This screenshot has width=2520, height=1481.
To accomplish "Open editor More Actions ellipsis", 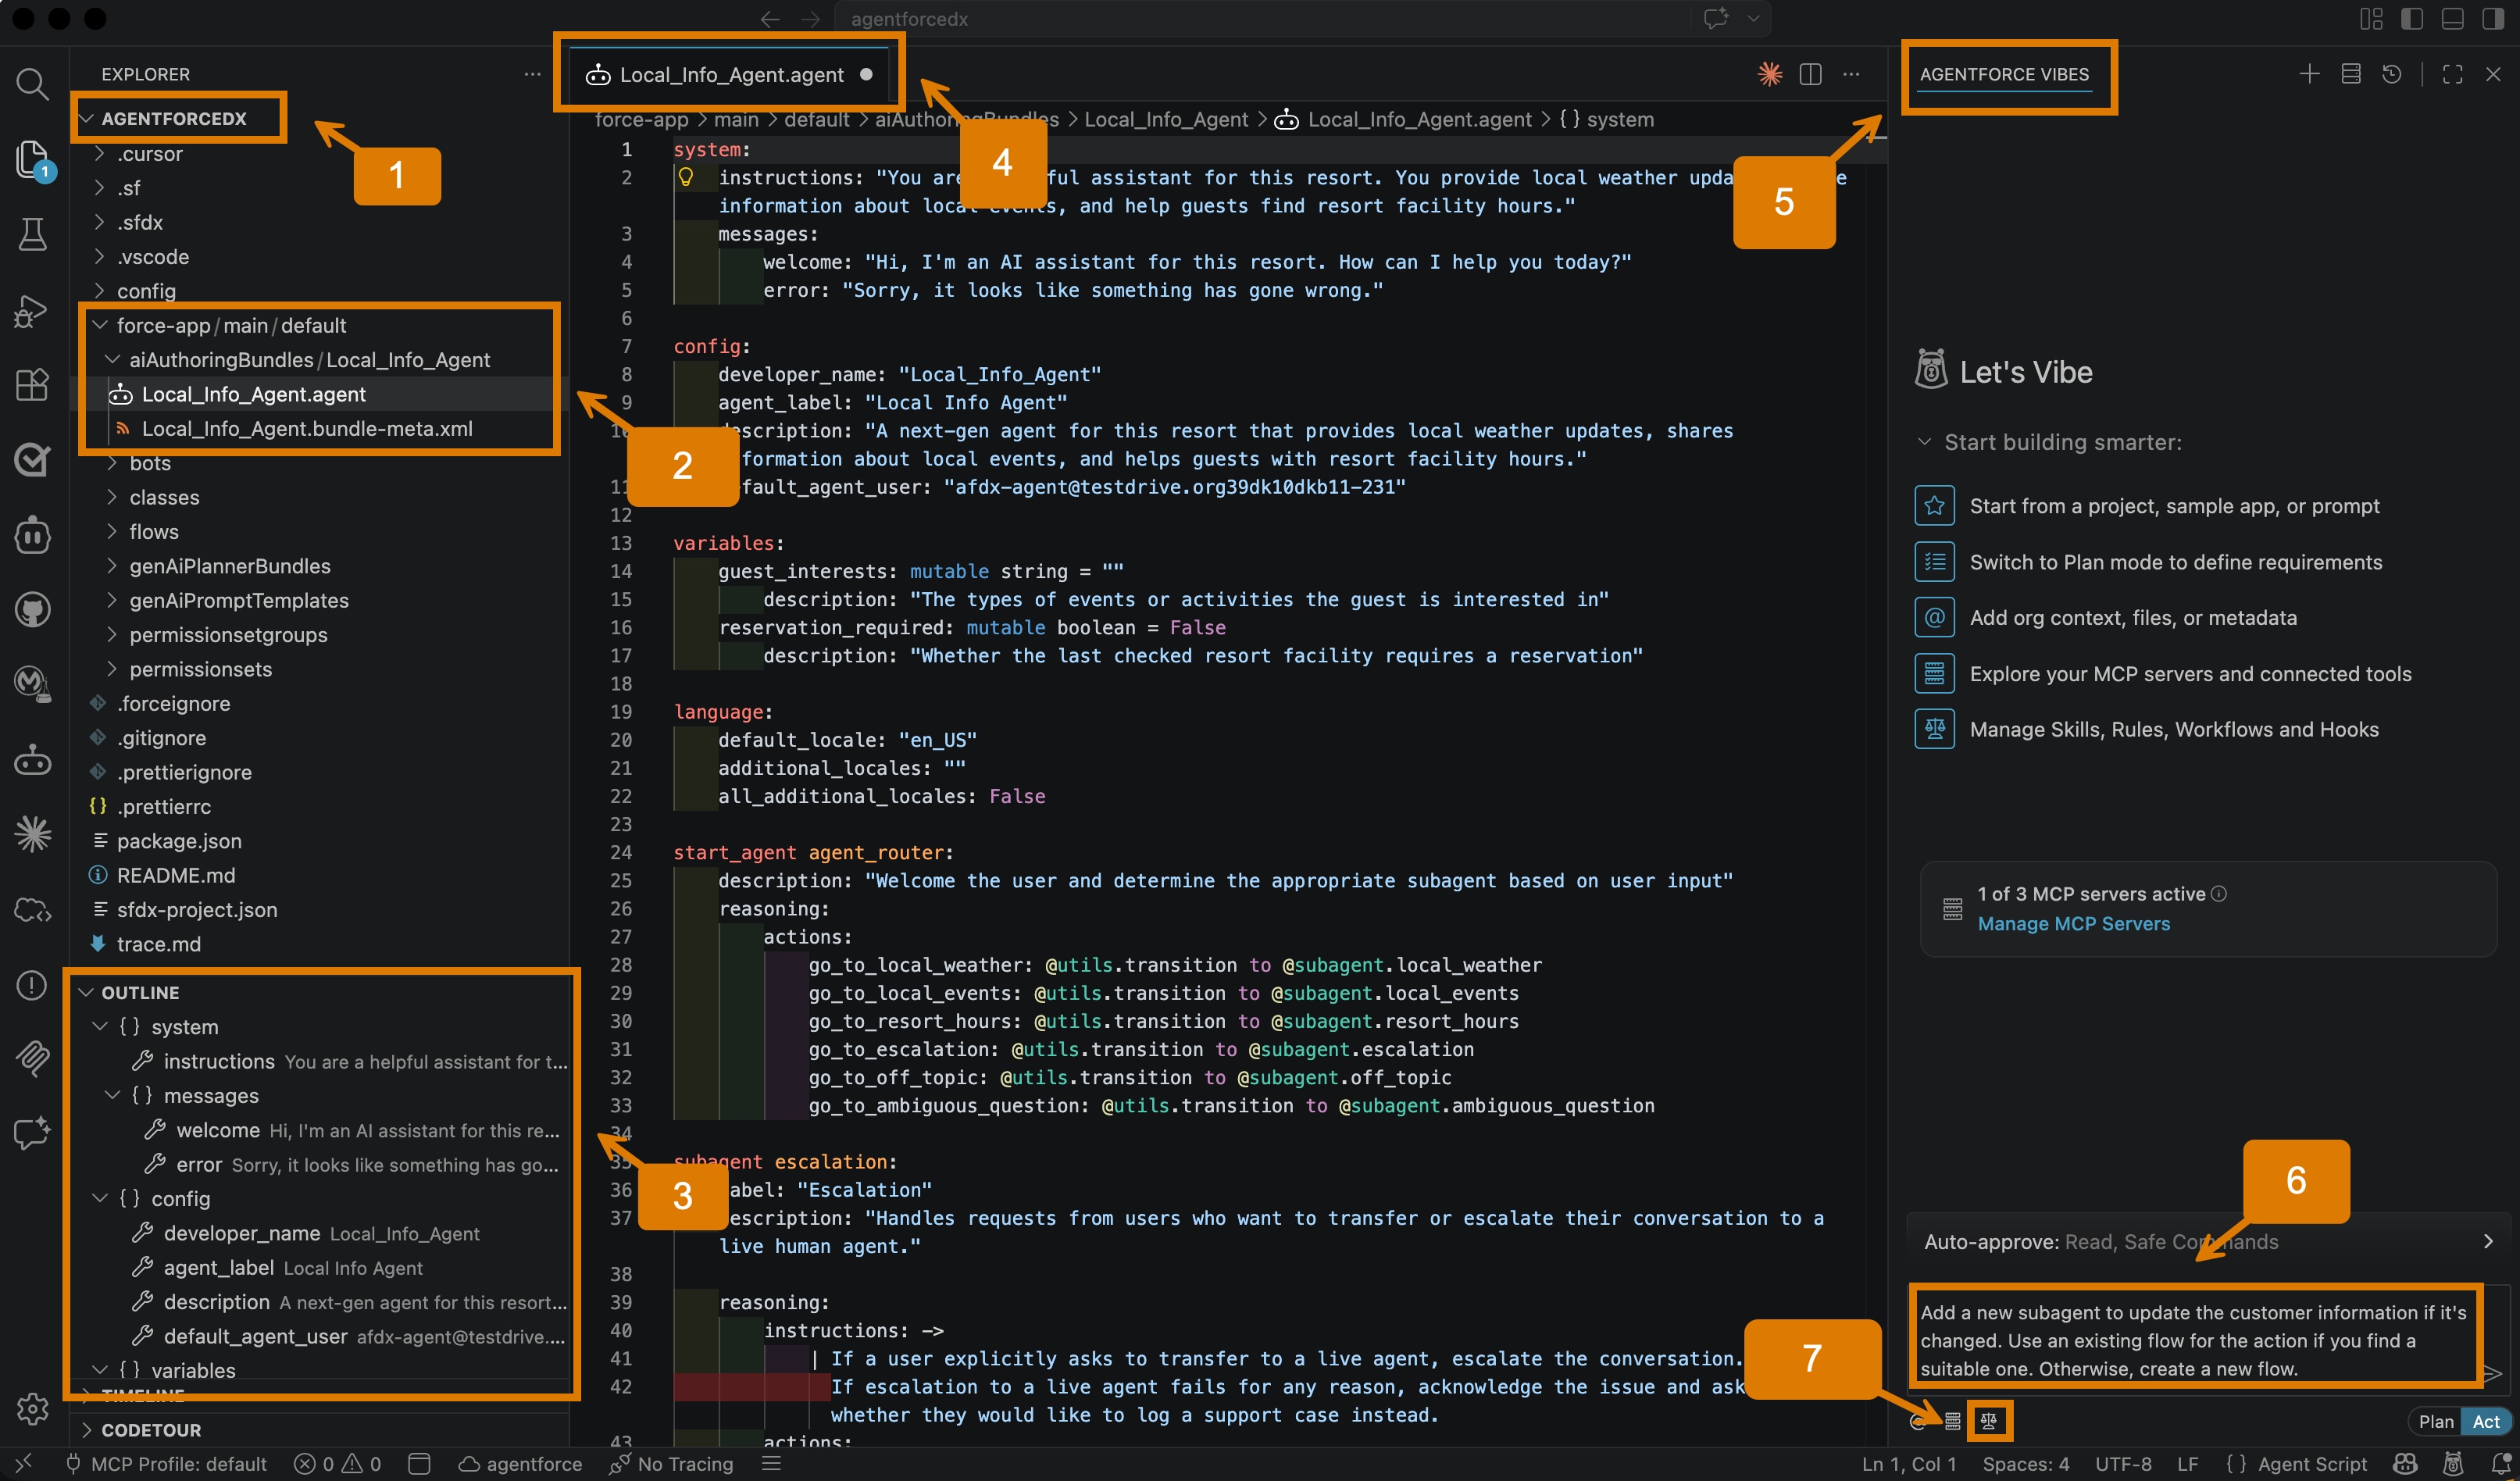I will point(1851,74).
